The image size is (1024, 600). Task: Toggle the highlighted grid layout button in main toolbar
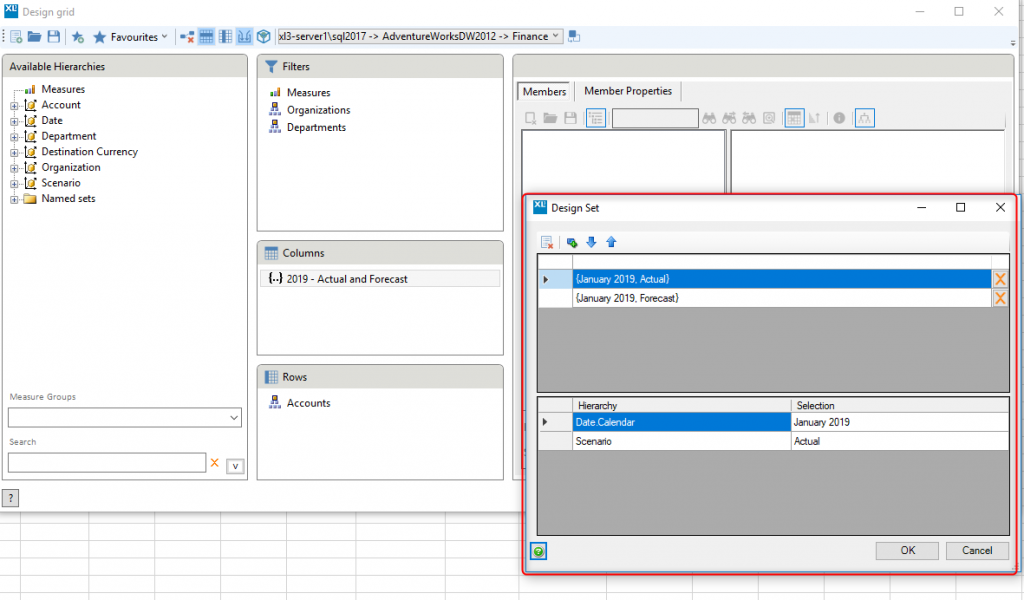coord(207,37)
